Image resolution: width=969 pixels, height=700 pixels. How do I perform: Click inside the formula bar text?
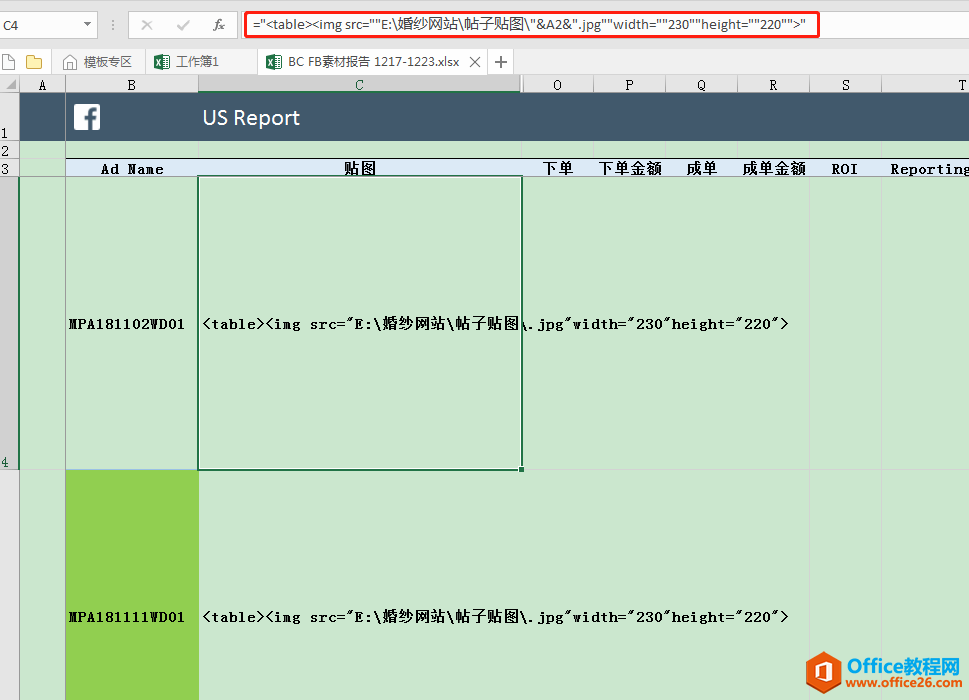click(x=529, y=25)
